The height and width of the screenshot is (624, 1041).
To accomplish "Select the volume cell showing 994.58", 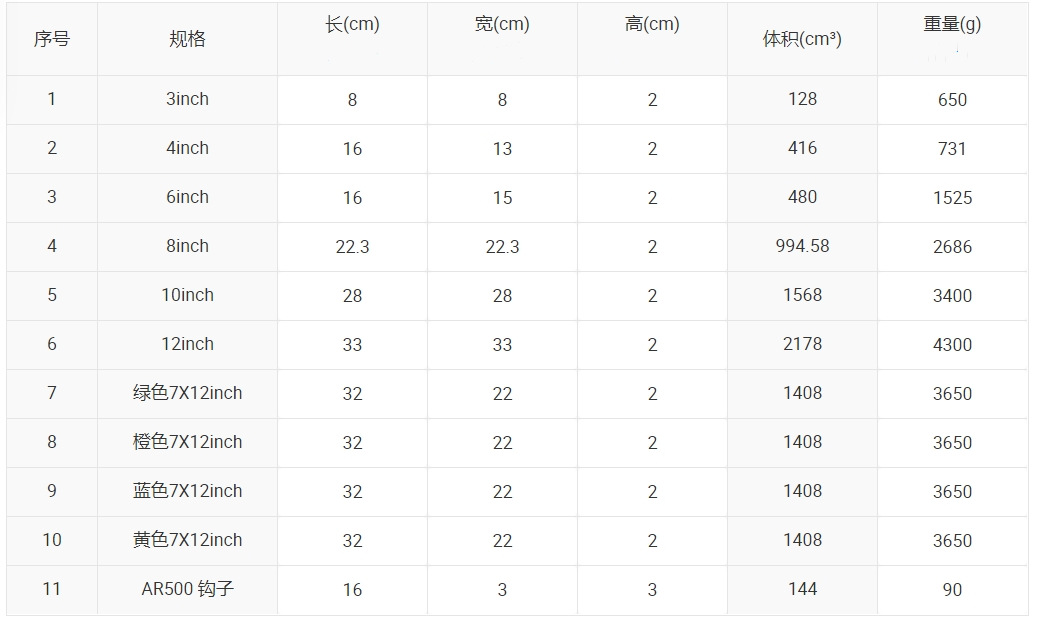I will point(802,246).
